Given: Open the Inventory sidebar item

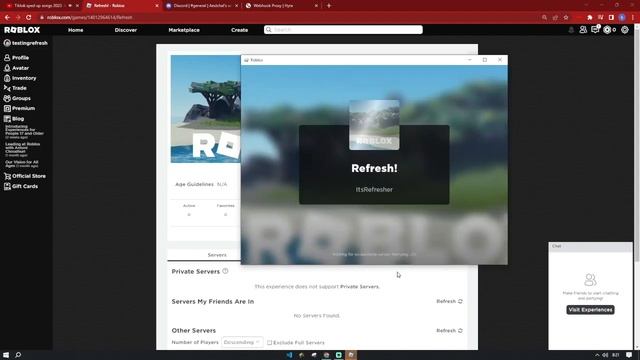Looking at the screenshot, I should coord(20,78).
